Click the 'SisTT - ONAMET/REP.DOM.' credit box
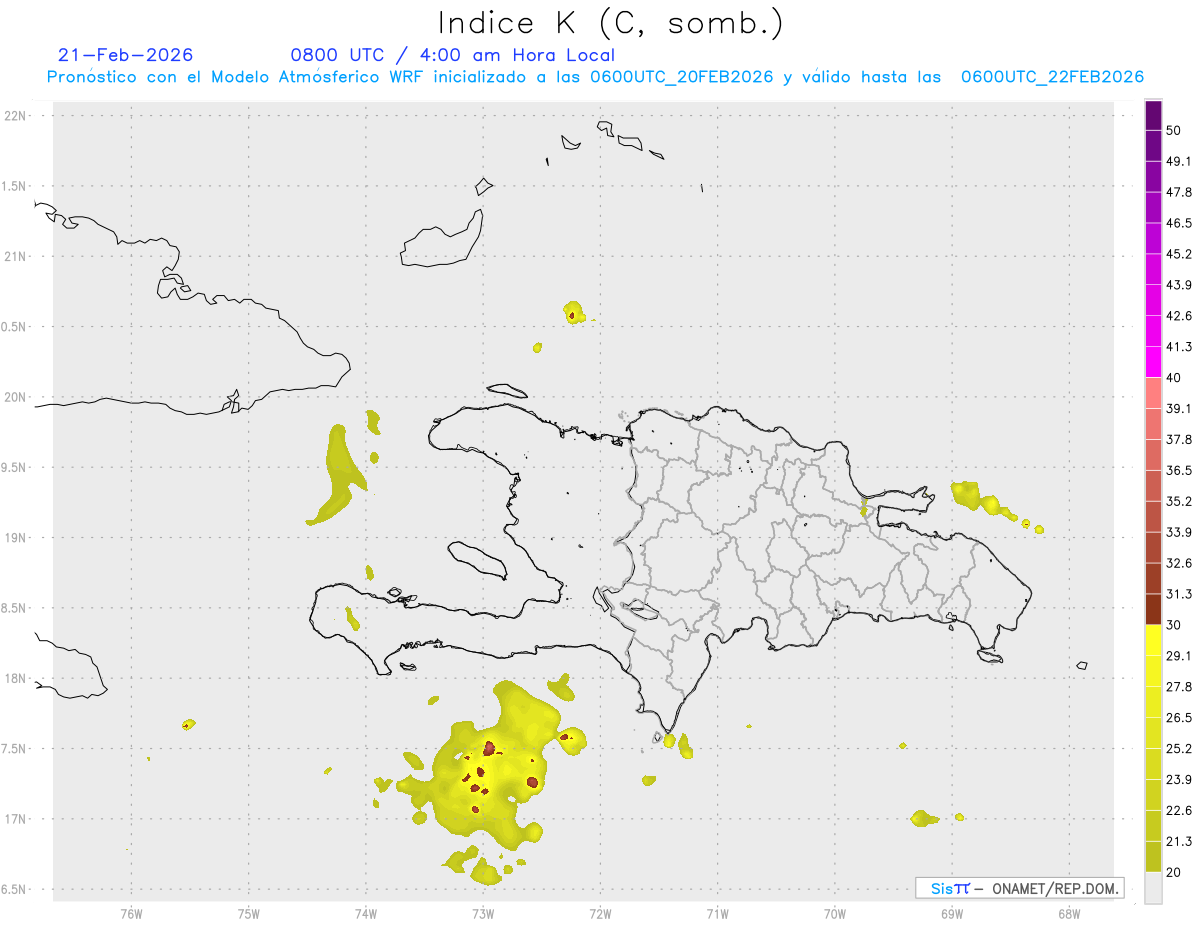Image resolution: width=1200 pixels, height=927 pixels. pyautogui.click(x=1019, y=888)
